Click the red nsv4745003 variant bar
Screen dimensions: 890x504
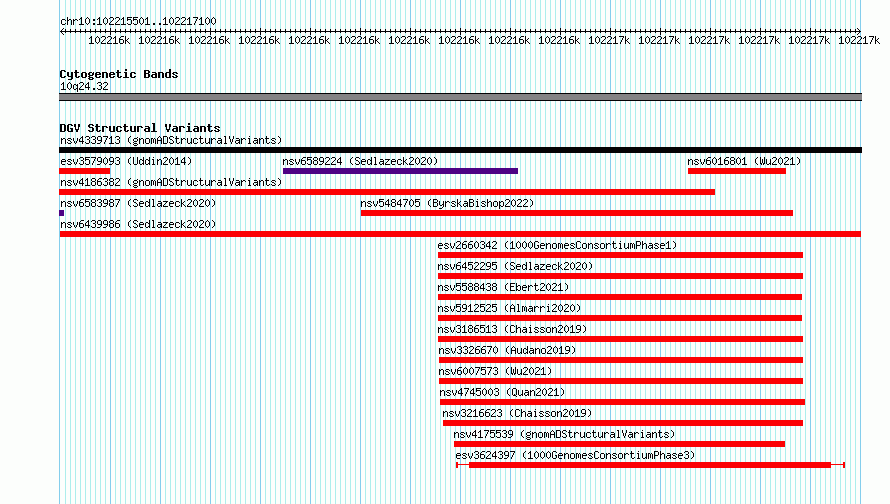click(622, 402)
